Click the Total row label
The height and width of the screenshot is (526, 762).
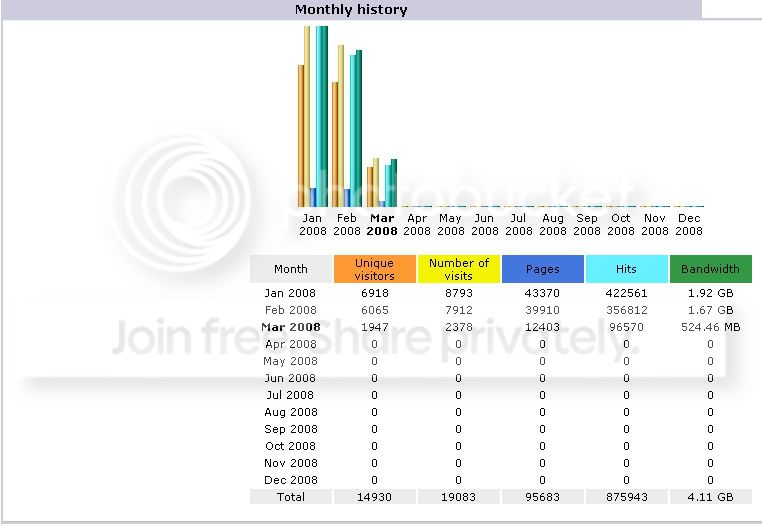(x=291, y=497)
